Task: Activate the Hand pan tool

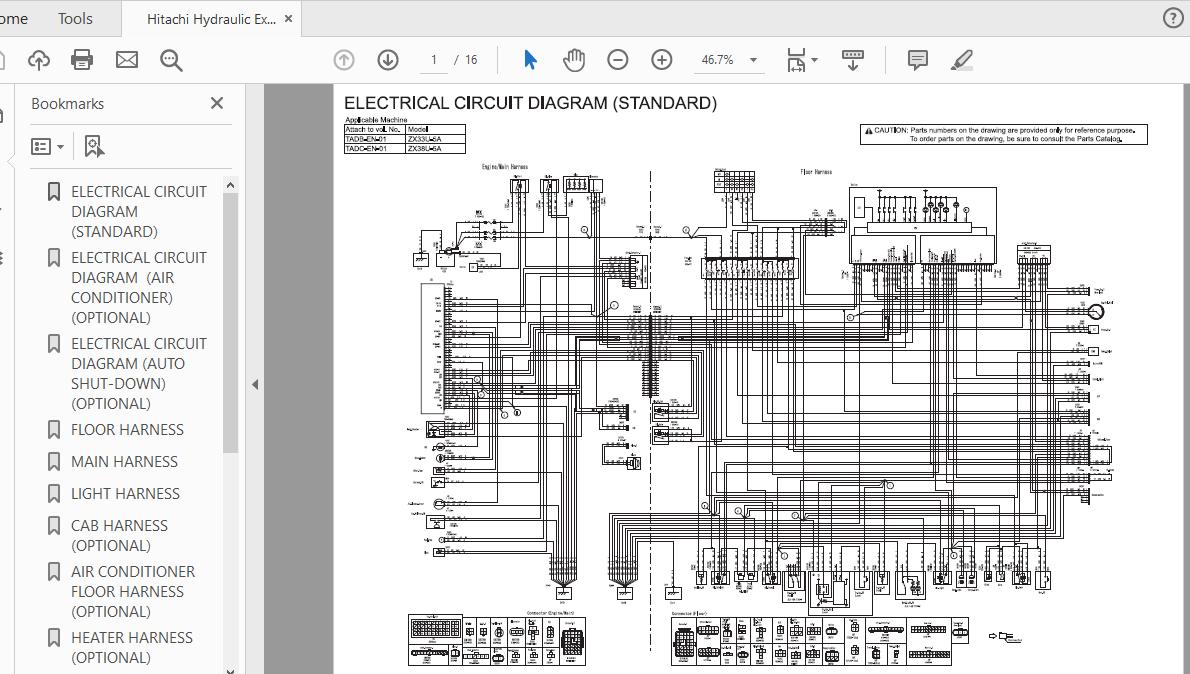Action: [574, 60]
